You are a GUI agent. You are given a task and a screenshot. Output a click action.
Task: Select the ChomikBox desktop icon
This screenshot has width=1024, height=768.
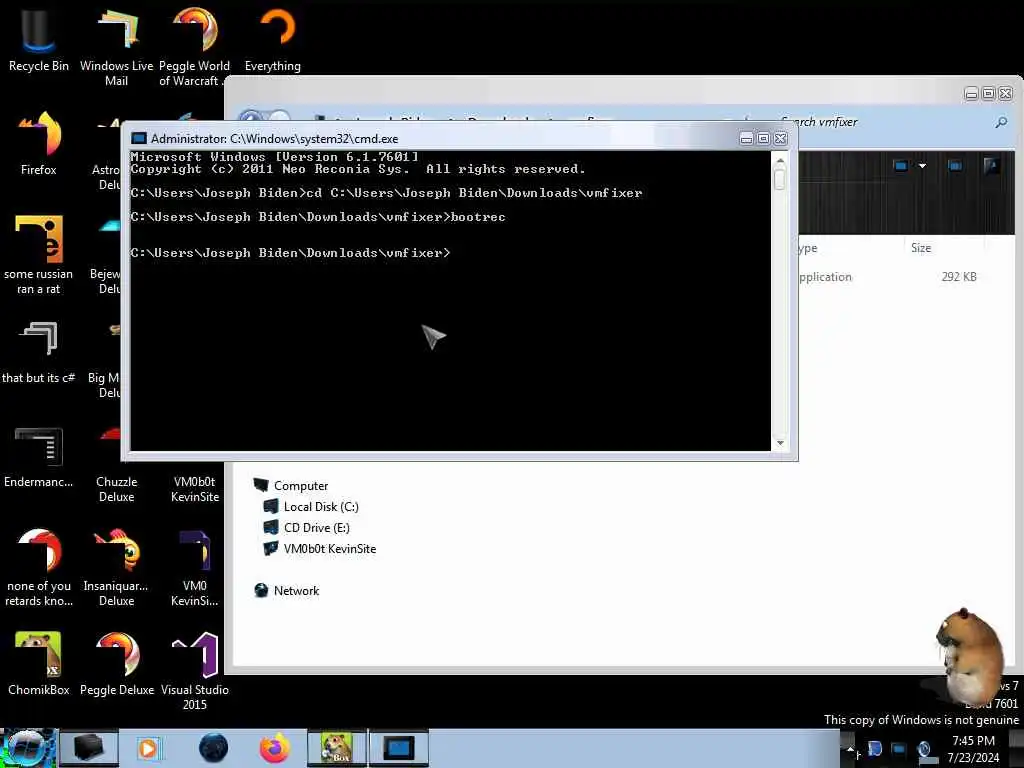[39, 663]
